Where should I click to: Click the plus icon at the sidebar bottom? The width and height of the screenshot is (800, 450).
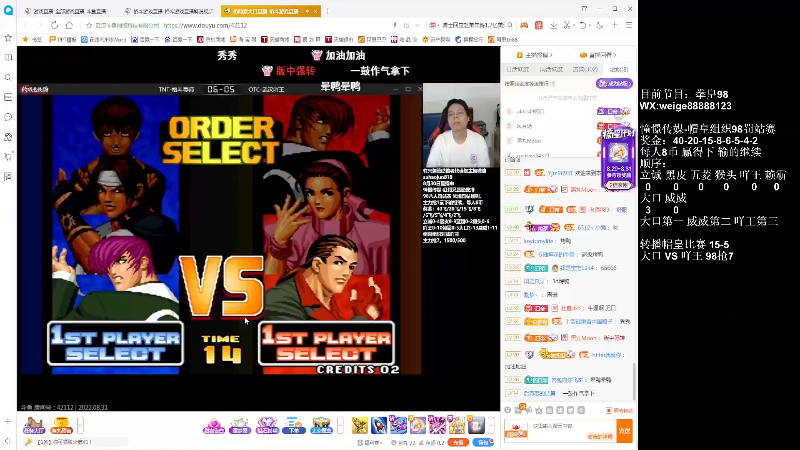[8, 421]
